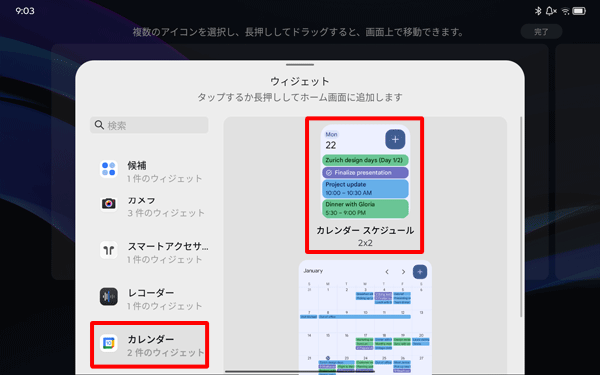
Task: Tap the Dinner with Gloria event
Action: tap(365, 209)
